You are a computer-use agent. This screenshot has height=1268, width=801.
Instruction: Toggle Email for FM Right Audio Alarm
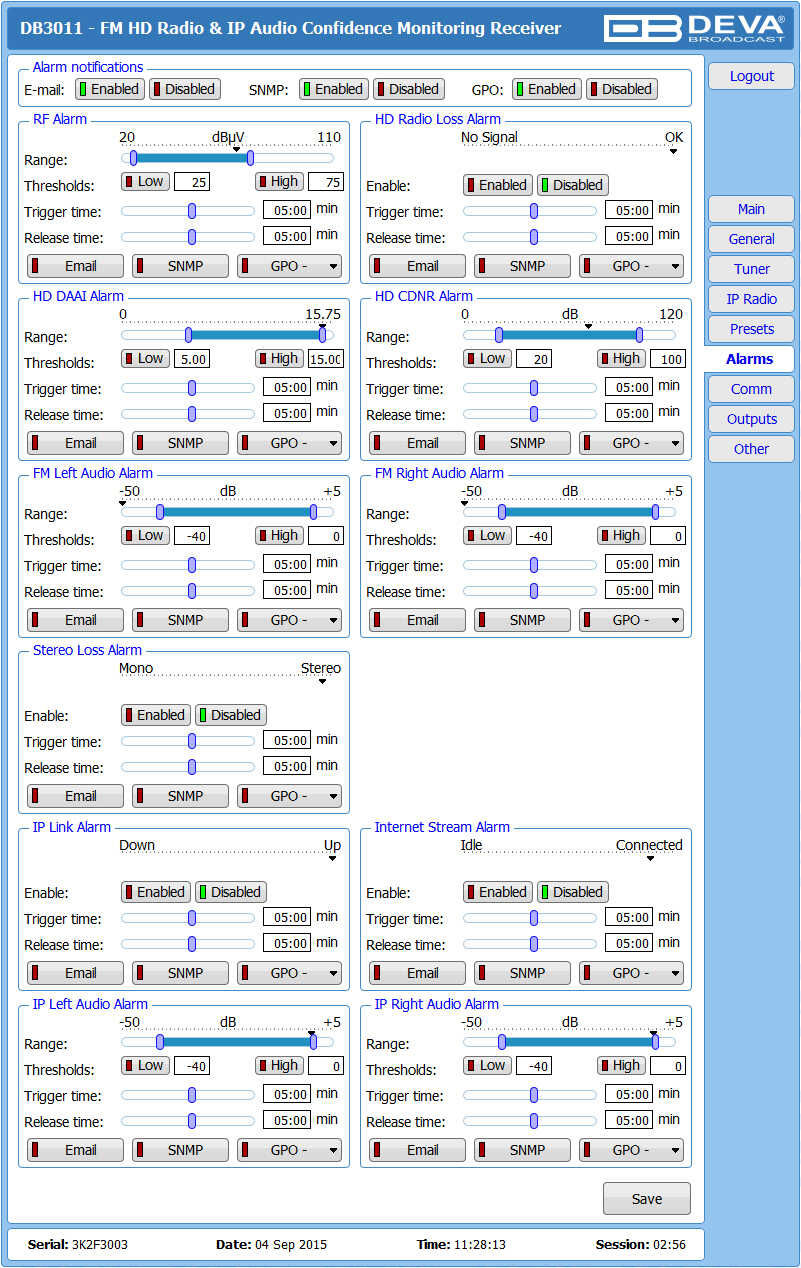coord(417,620)
